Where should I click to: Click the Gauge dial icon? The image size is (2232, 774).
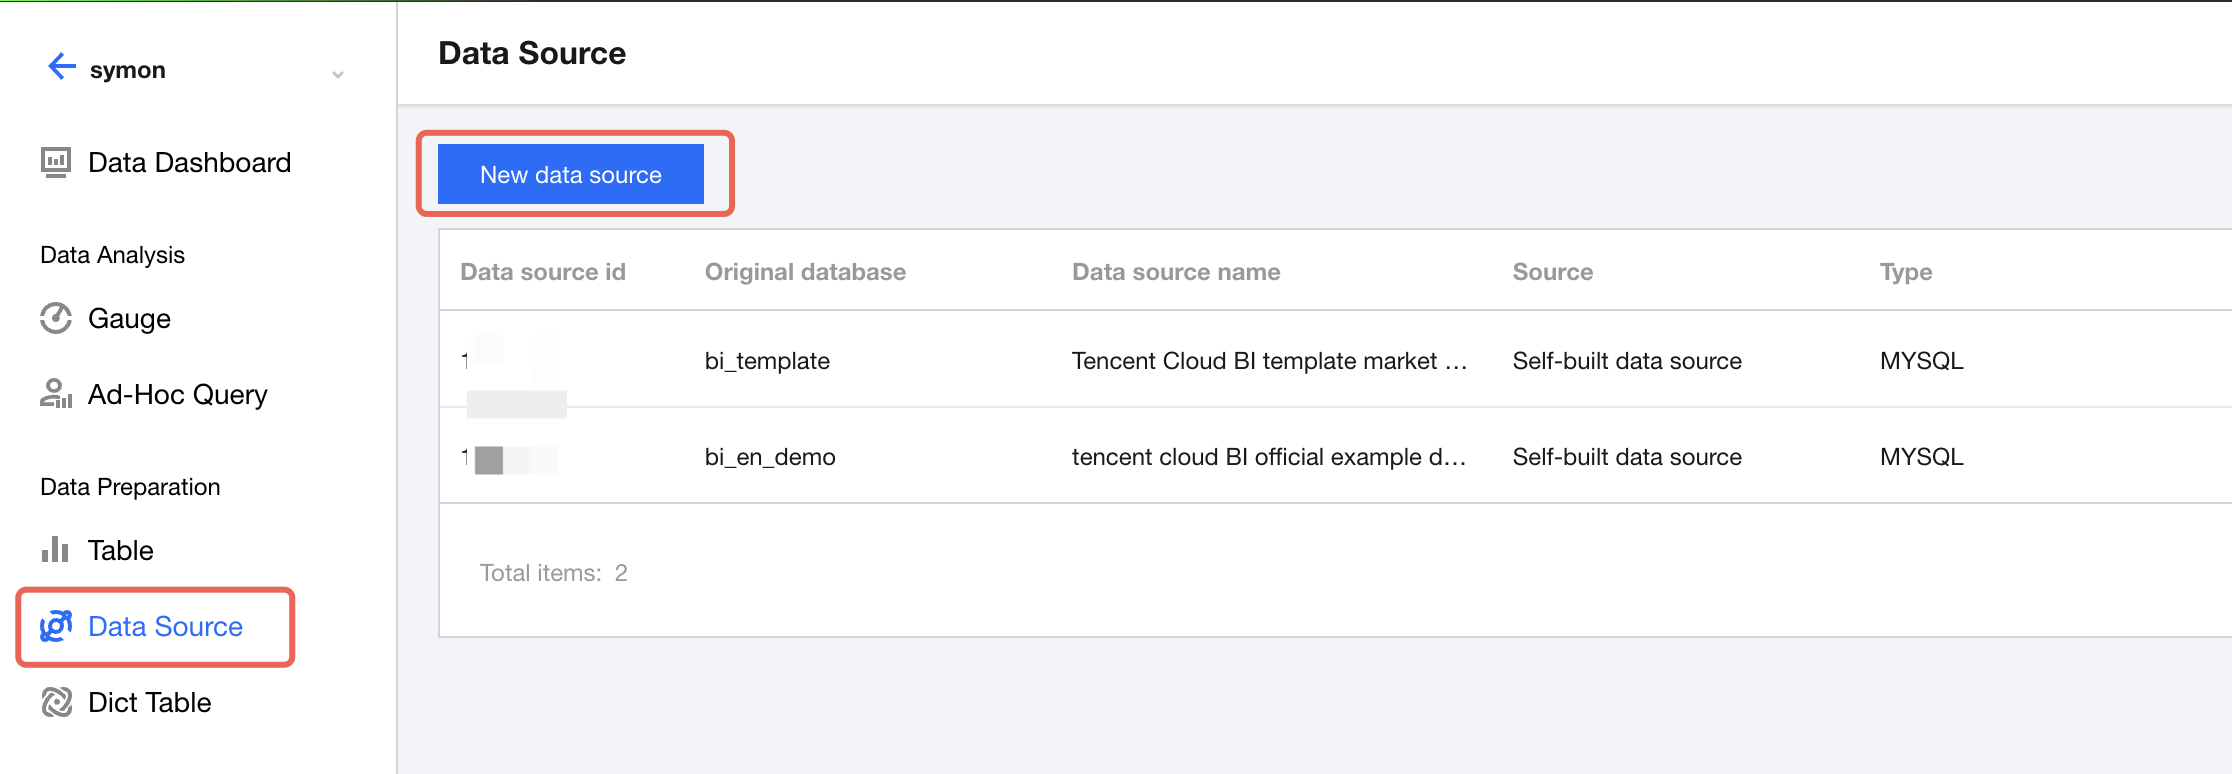56,318
